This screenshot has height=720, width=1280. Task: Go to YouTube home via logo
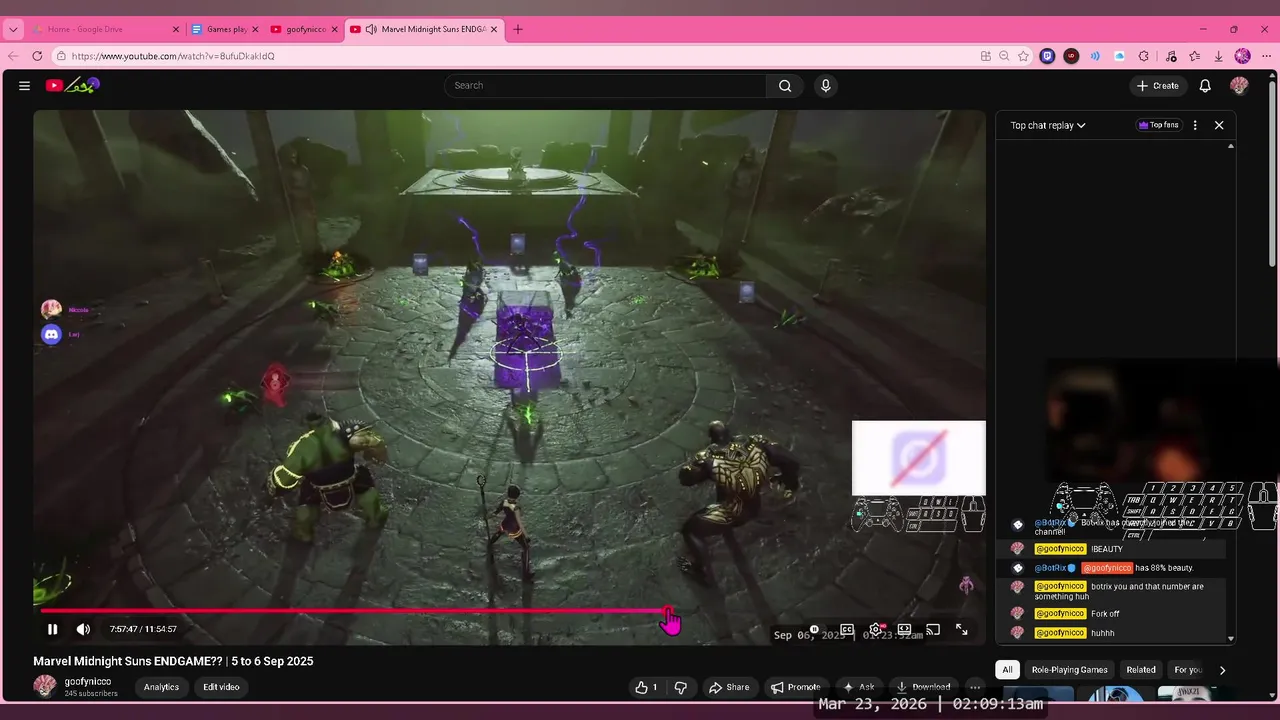72,86
